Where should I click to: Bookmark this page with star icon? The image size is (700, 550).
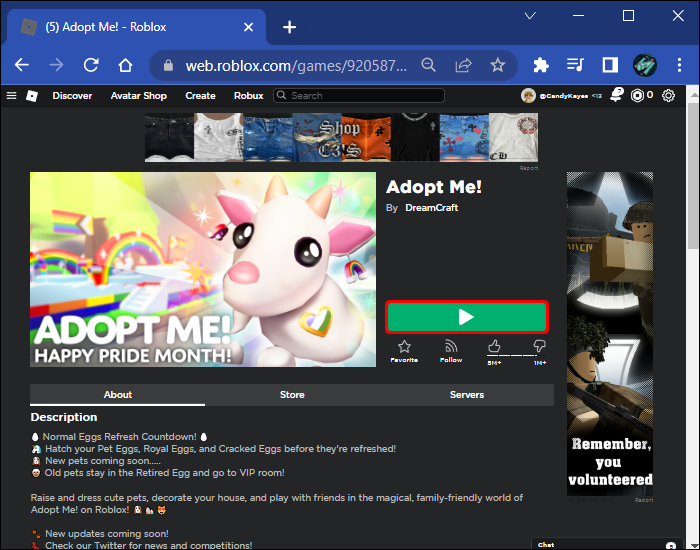pos(497,65)
